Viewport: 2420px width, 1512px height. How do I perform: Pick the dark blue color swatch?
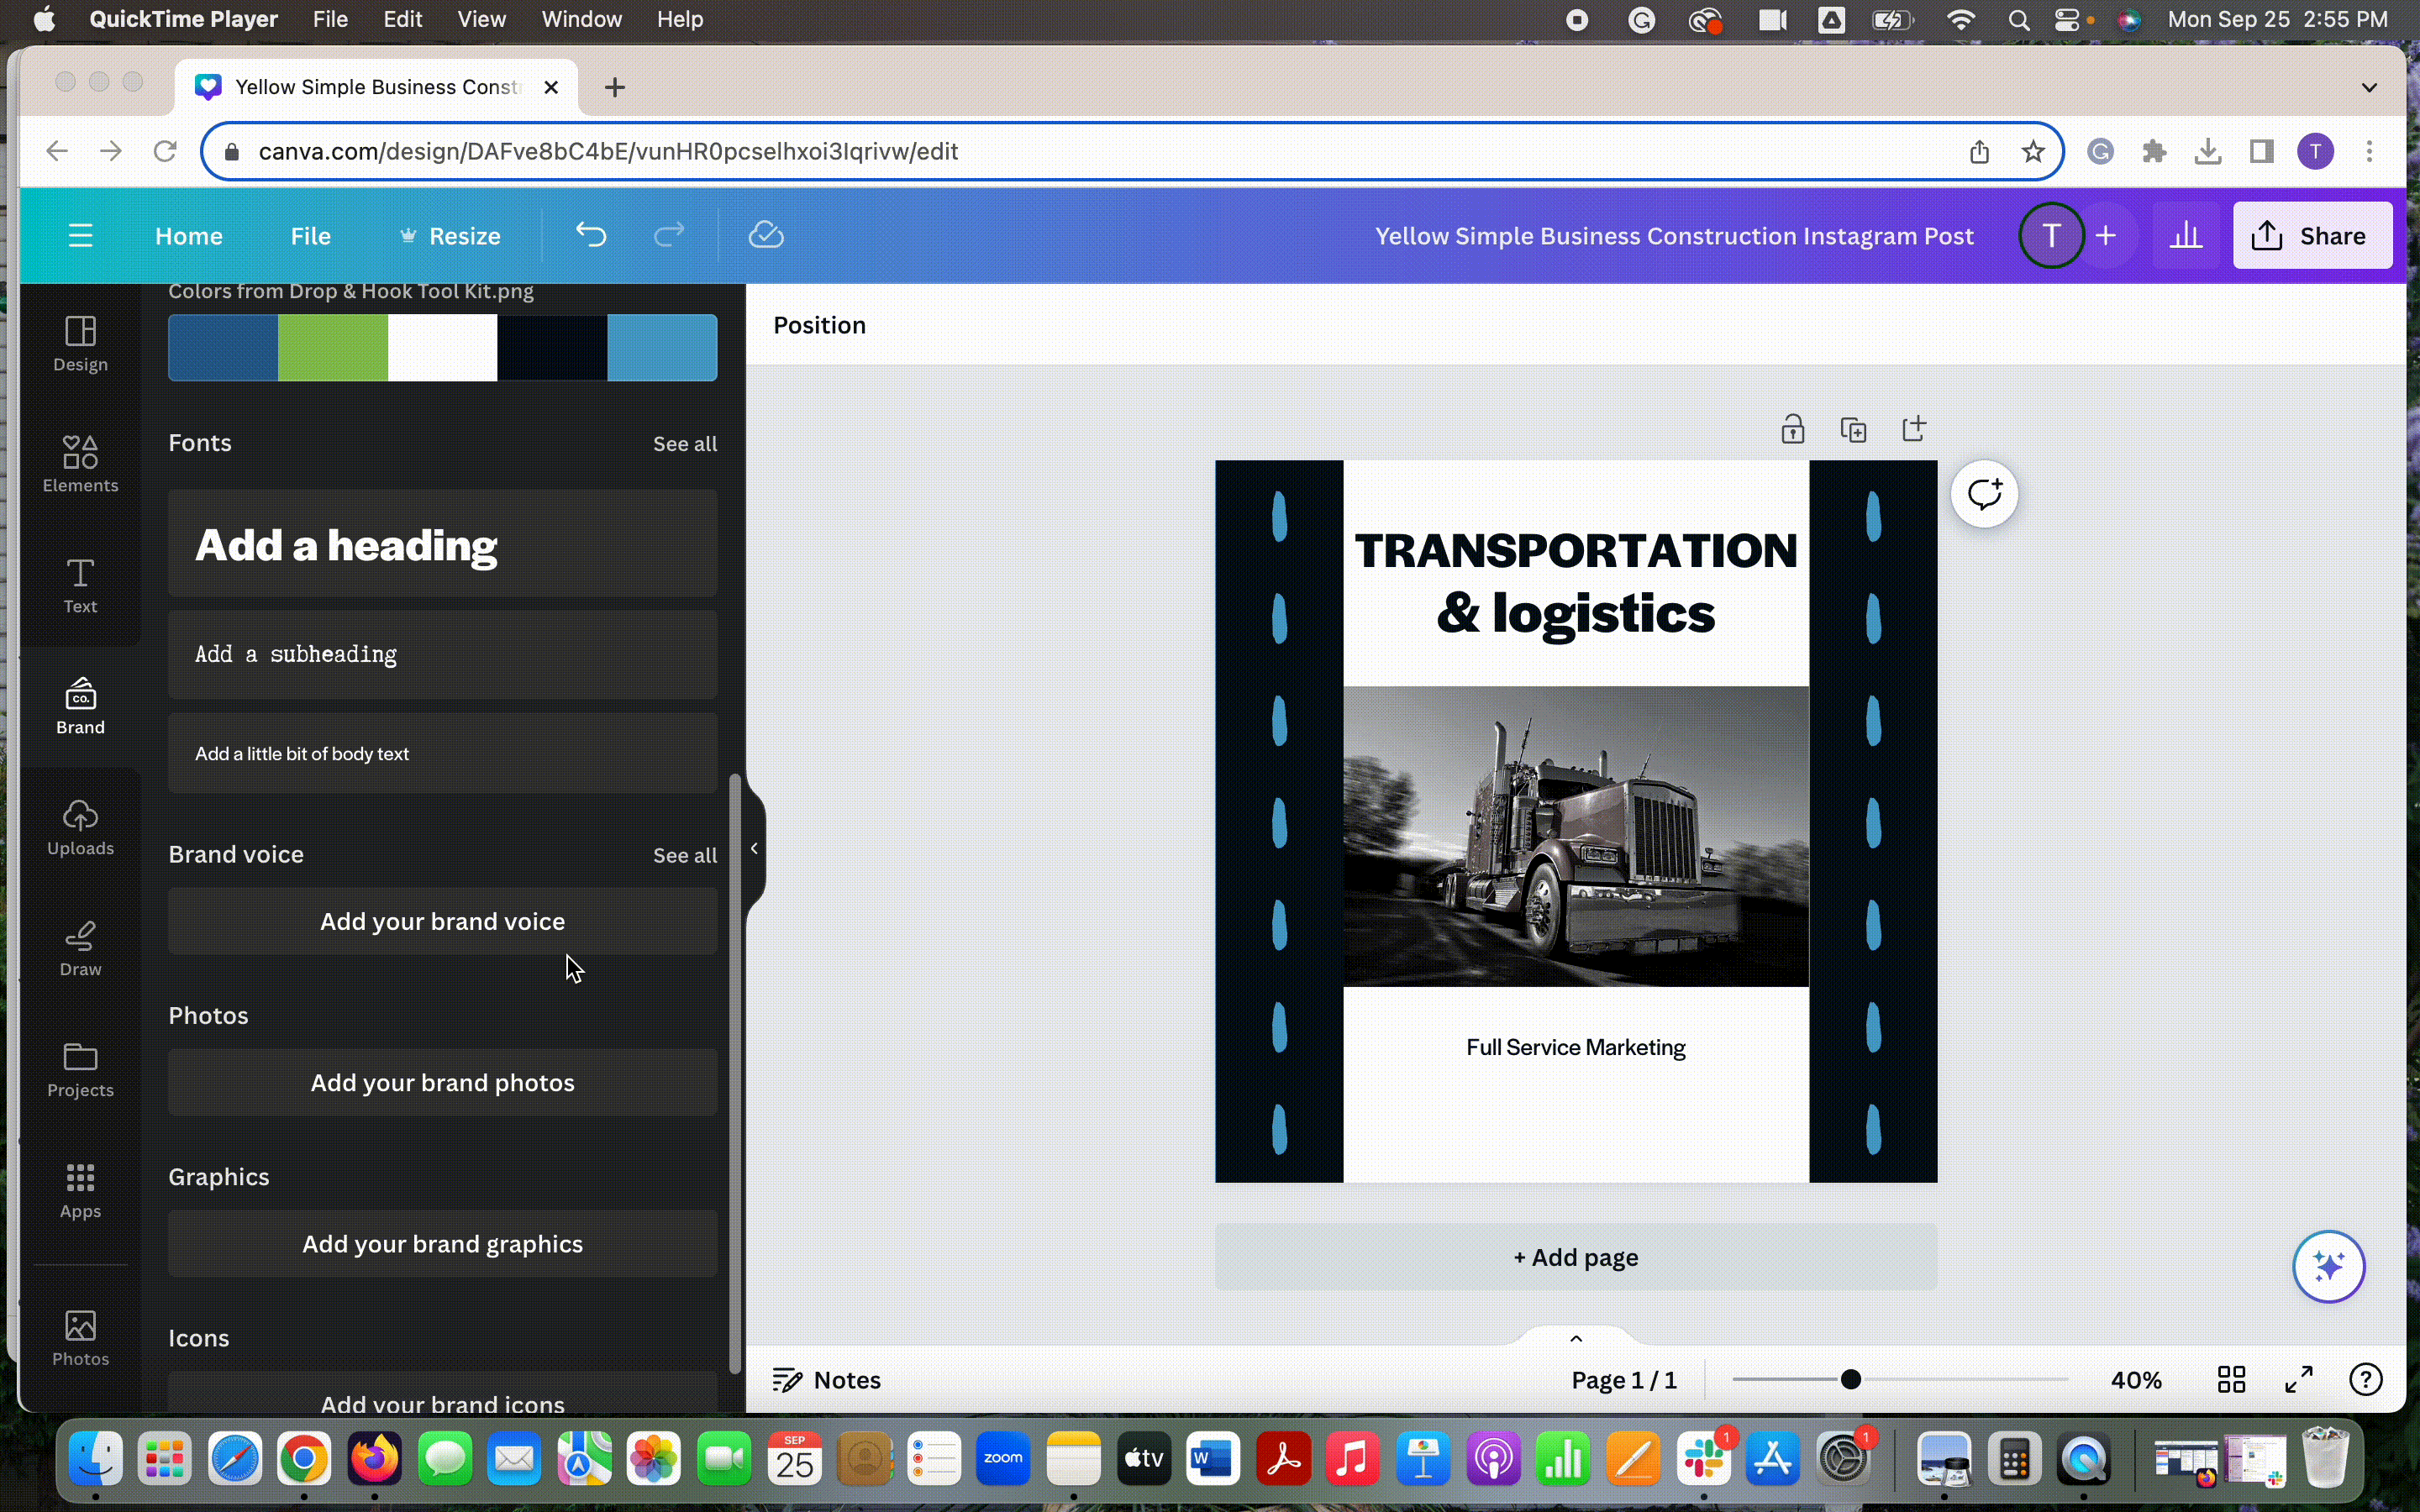[x=223, y=347]
